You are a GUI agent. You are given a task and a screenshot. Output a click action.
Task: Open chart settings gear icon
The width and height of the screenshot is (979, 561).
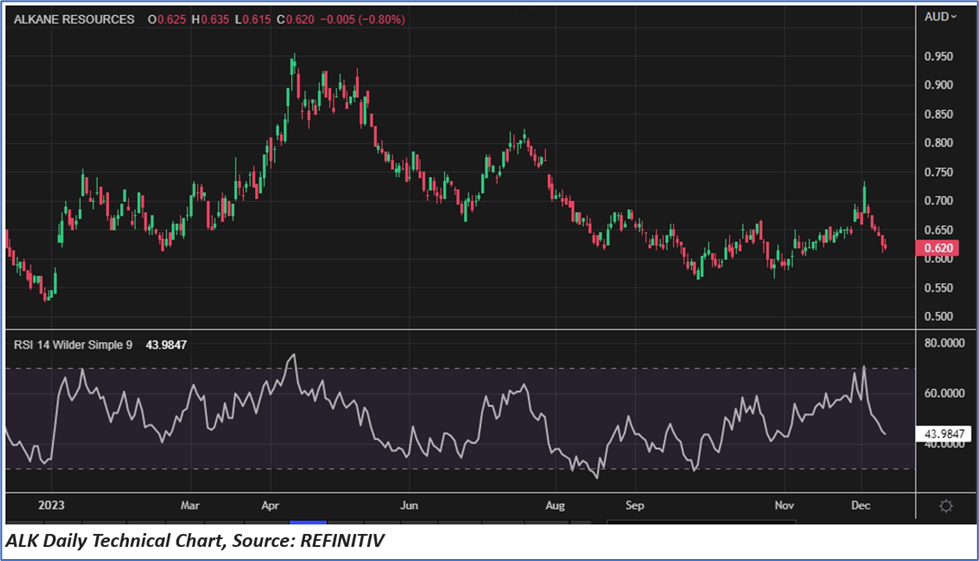(x=946, y=505)
